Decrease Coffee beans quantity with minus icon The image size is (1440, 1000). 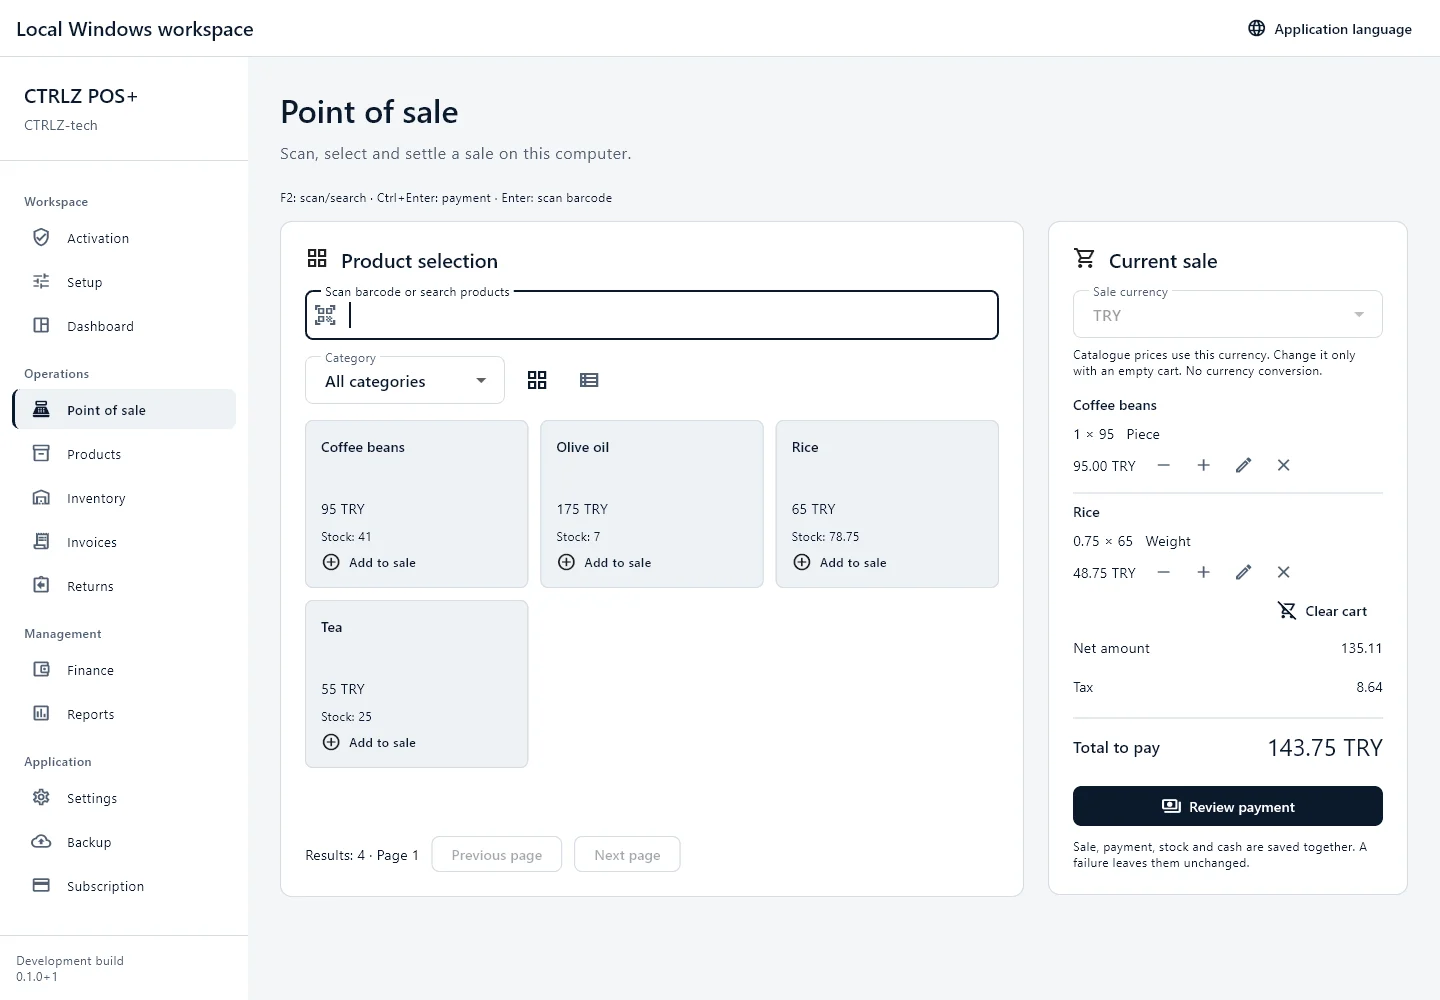click(1164, 465)
